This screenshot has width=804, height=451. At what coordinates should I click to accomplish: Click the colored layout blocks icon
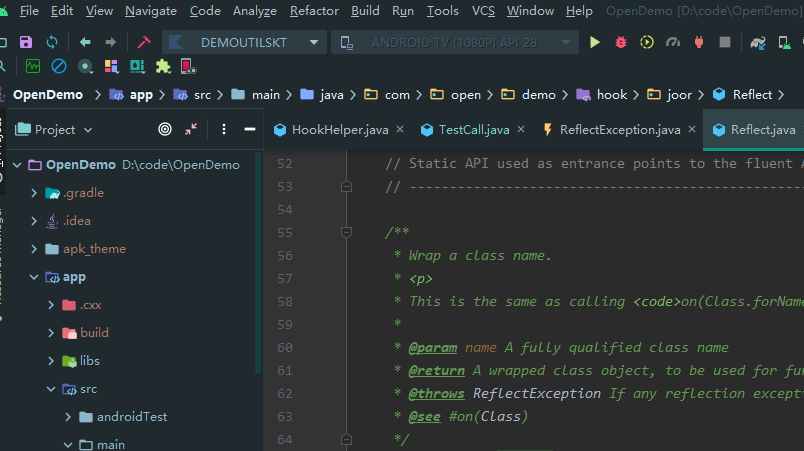(111, 66)
